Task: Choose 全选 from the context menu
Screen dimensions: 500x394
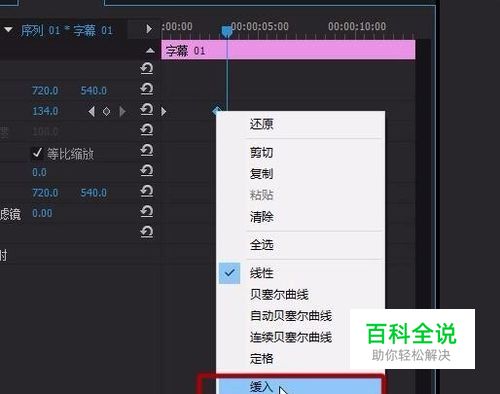Action: point(300,245)
